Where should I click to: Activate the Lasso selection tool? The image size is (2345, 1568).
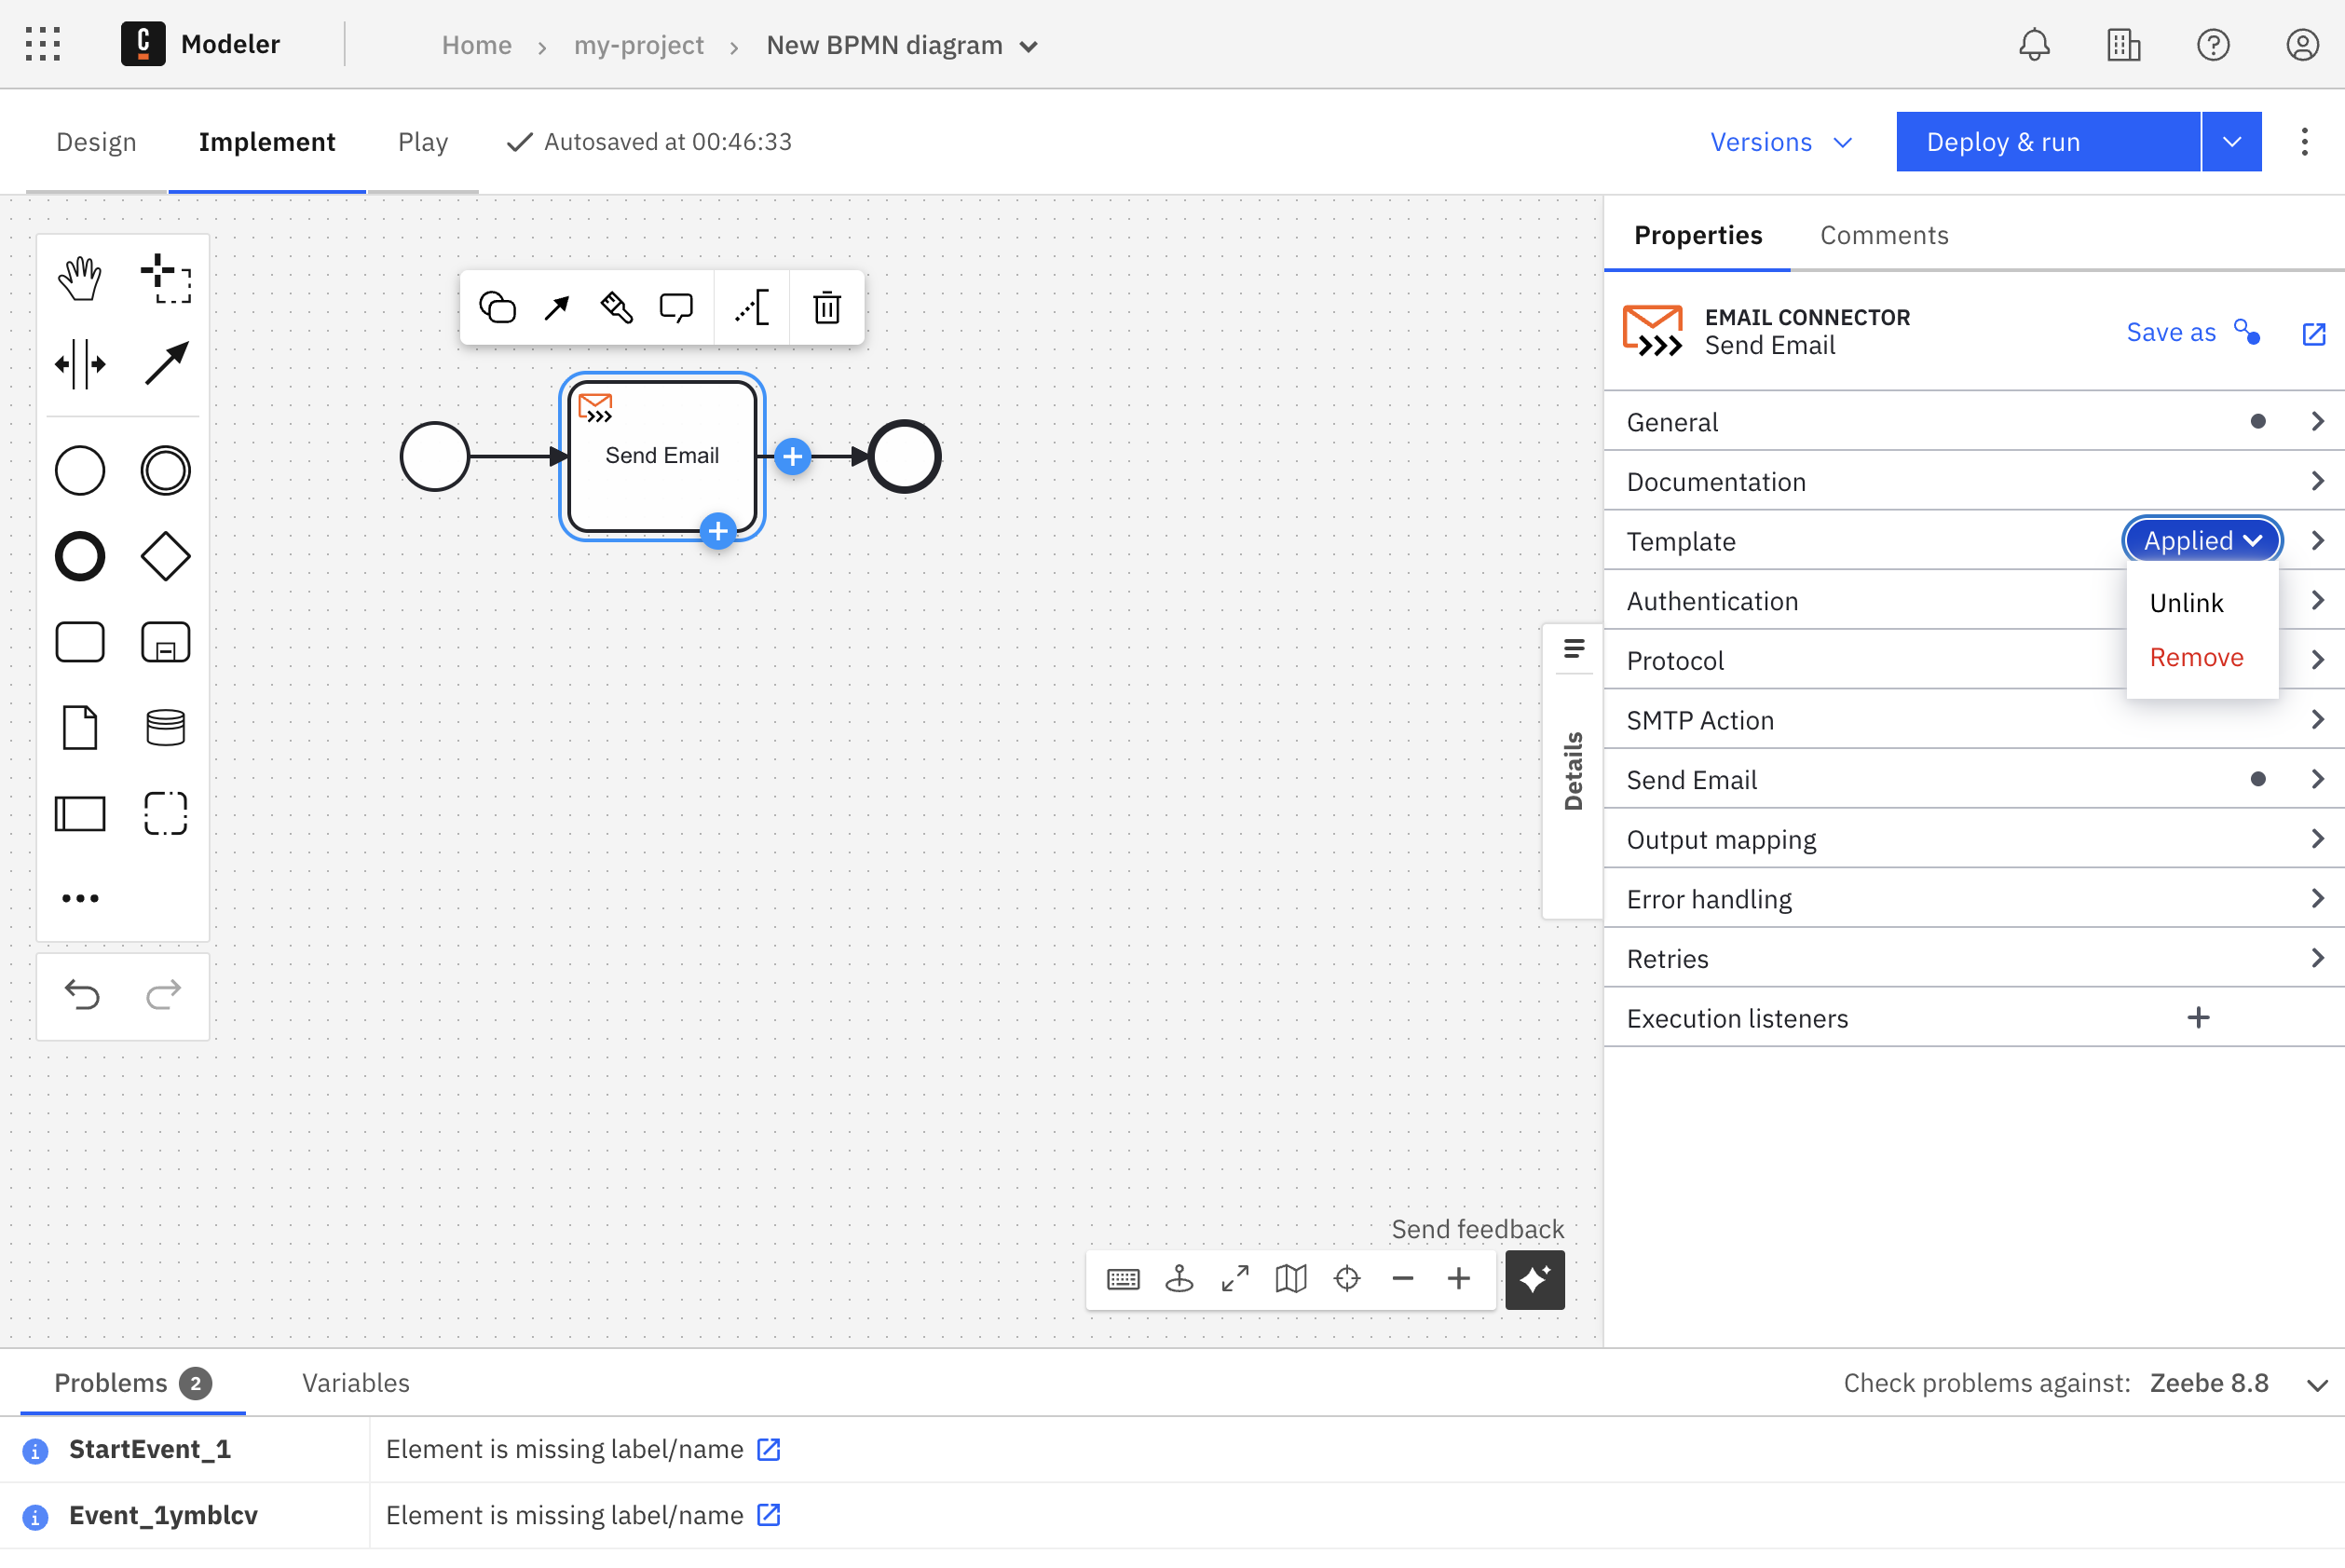point(165,278)
